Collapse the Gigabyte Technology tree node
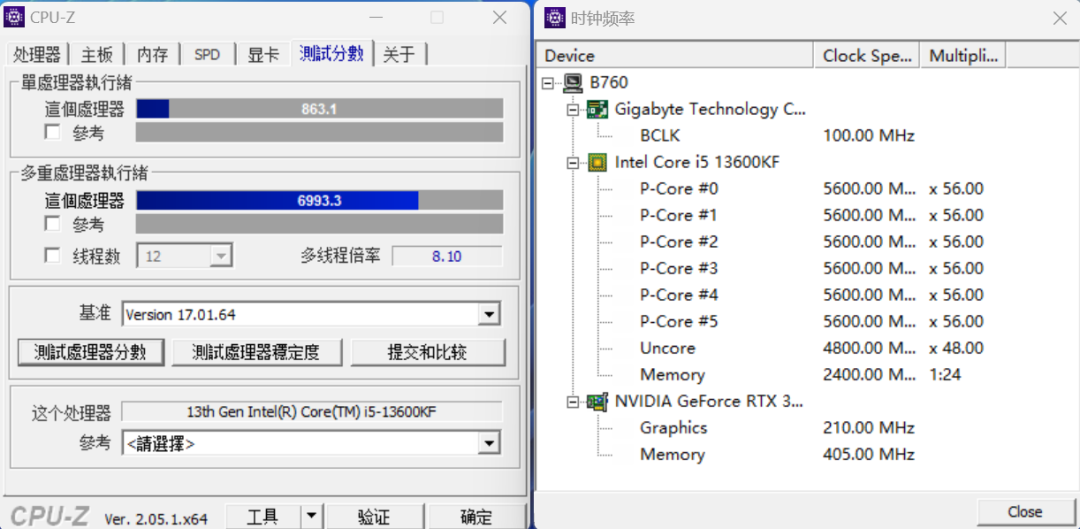The image size is (1080, 529). [572, 110]
